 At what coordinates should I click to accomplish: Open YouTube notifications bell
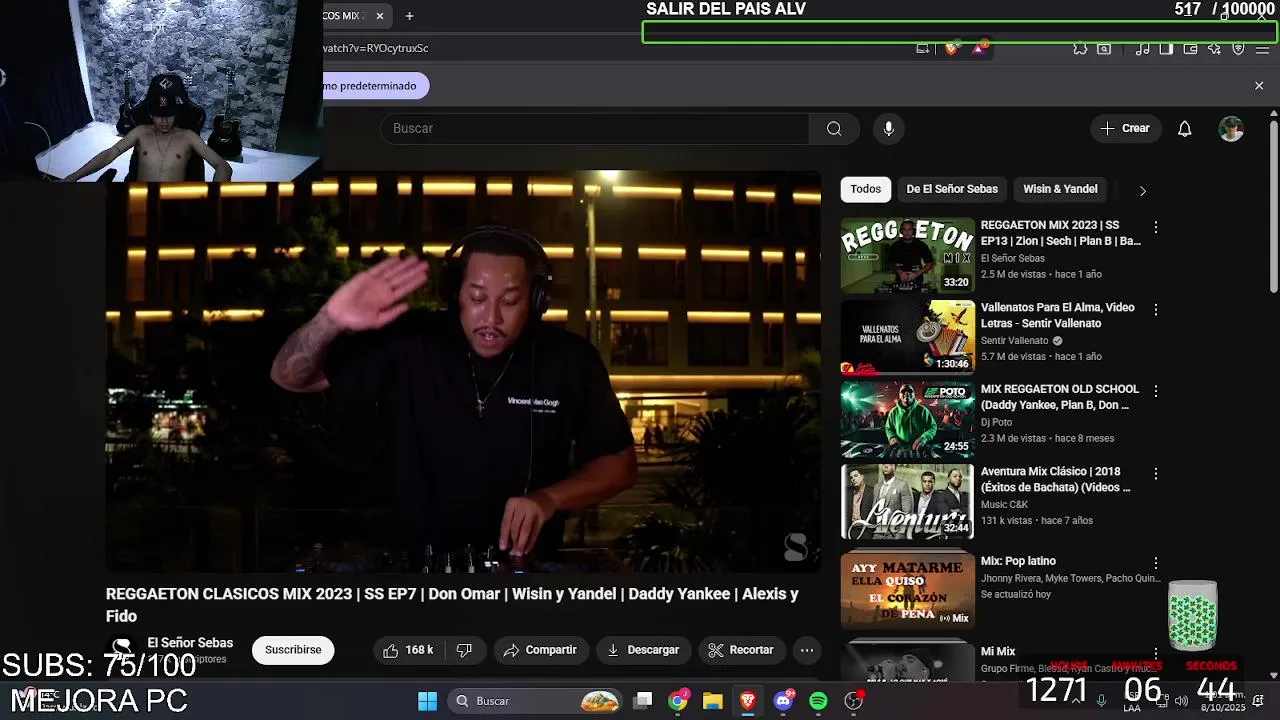tap(1184, 128)
